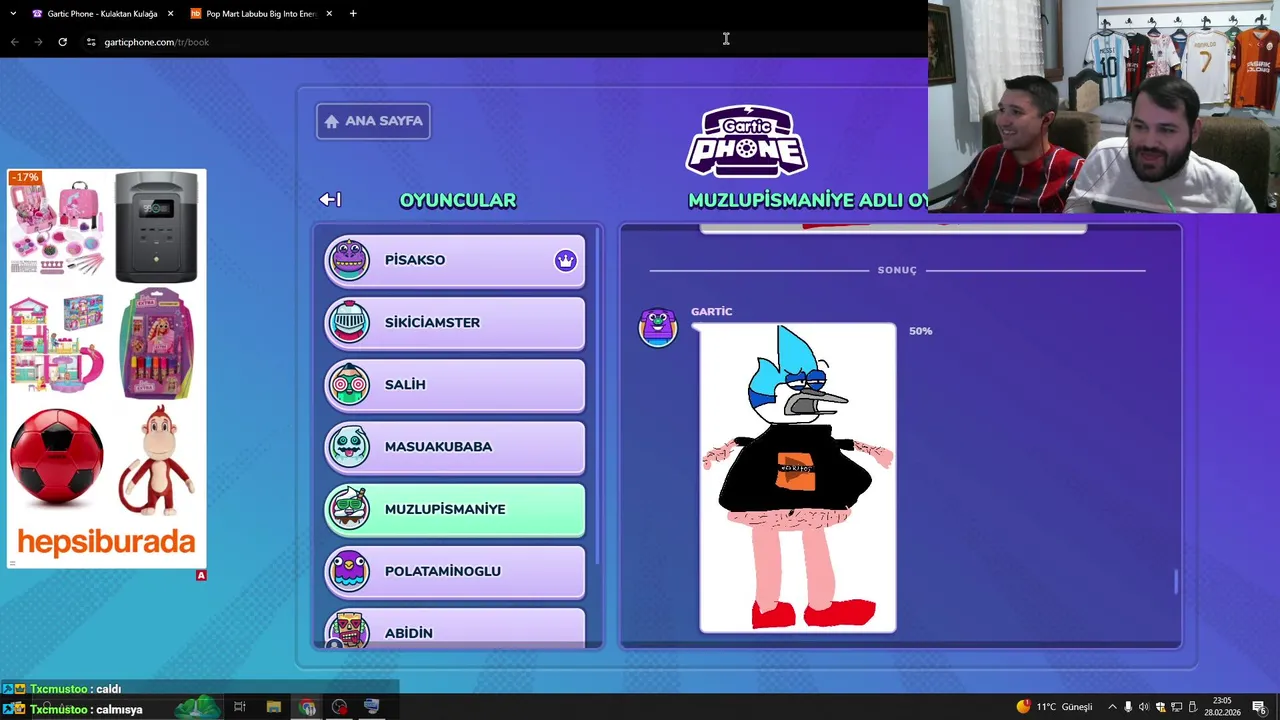This screenshot has height=720, width=1280.
Task: Click PİSAKSO's crown host icon
Action: [566, 261]
